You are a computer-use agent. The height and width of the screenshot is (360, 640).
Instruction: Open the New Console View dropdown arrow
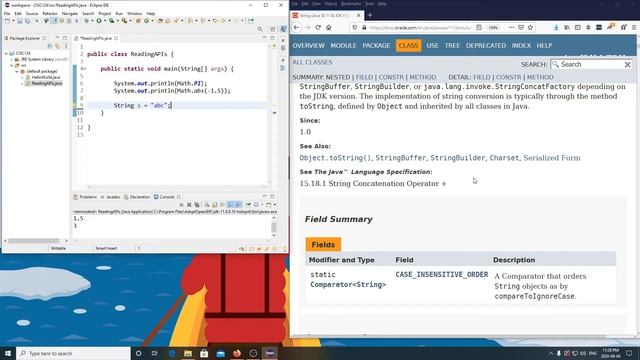click(275, 204)
